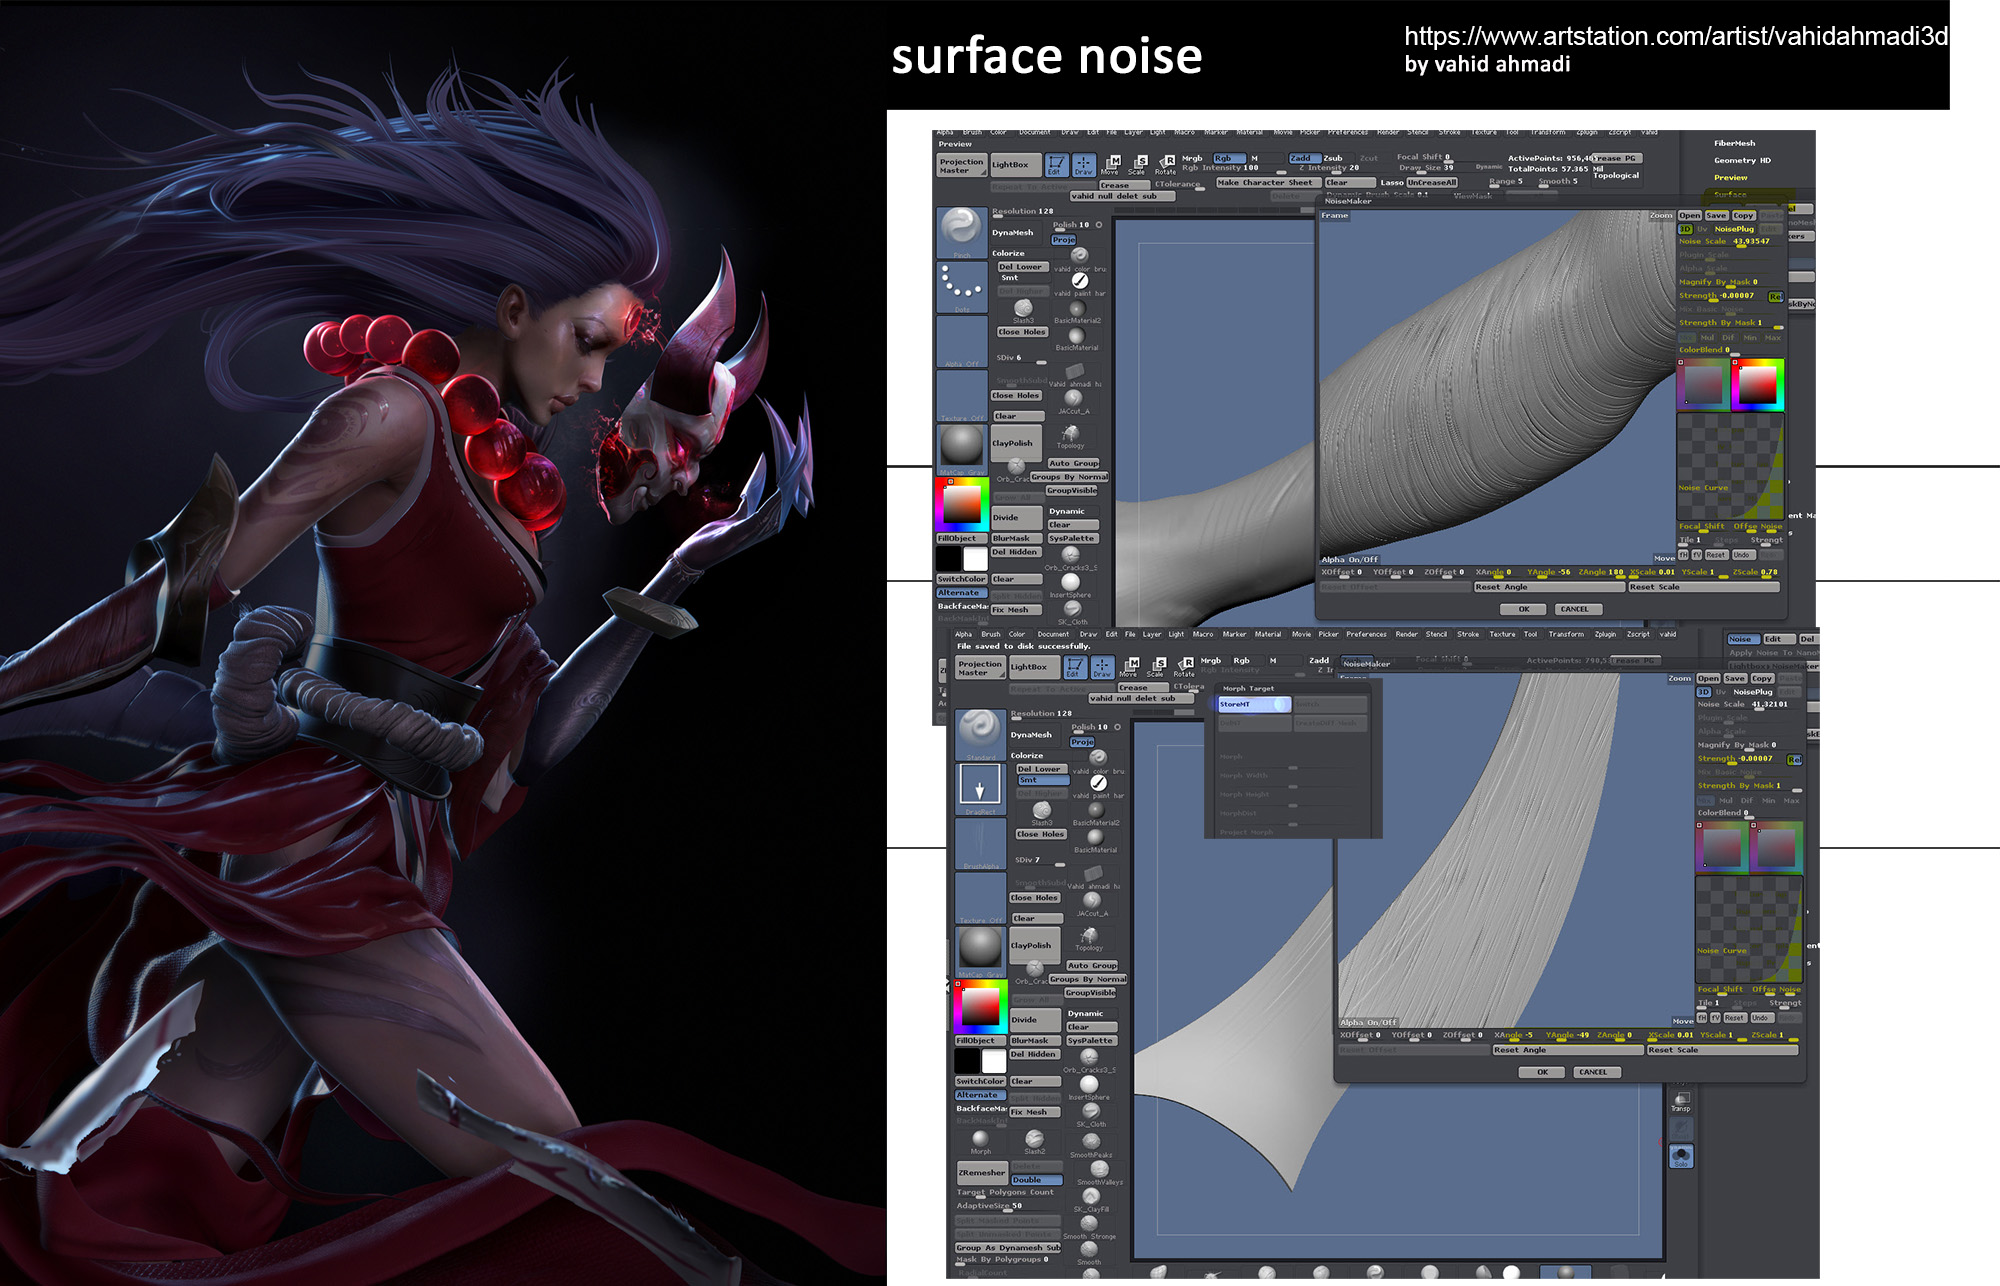The width and height of the screenshot is (2000, 1286).
Task: Click Strength slider in lower NoiseMaker
Action: [1740, 758]
